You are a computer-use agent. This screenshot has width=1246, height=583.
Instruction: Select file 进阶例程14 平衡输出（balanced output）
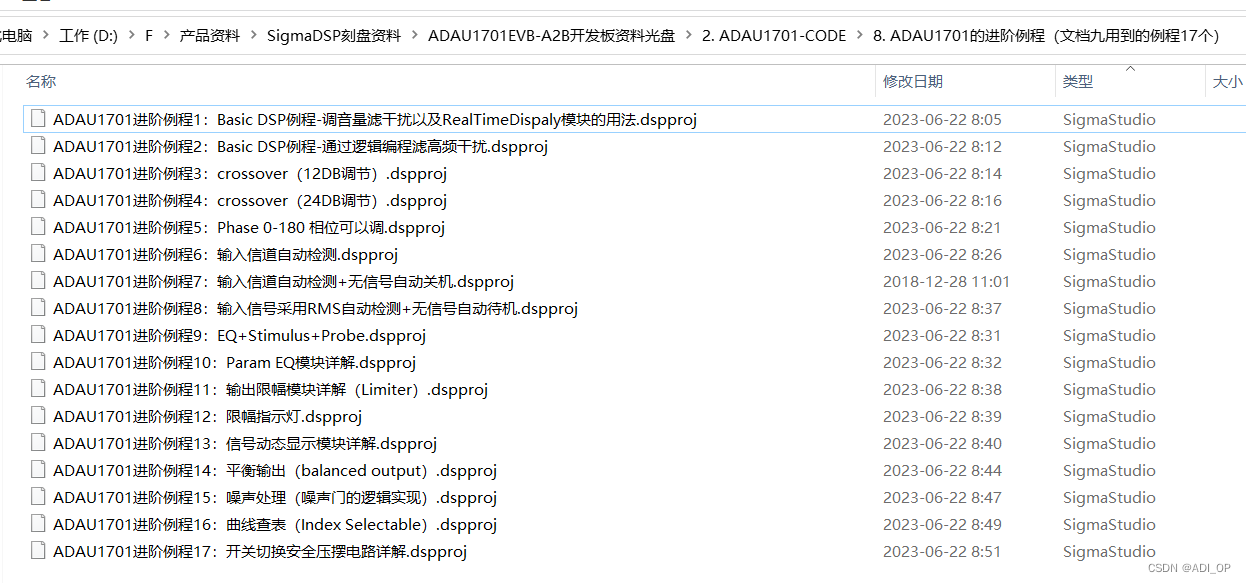click(275, 470)
